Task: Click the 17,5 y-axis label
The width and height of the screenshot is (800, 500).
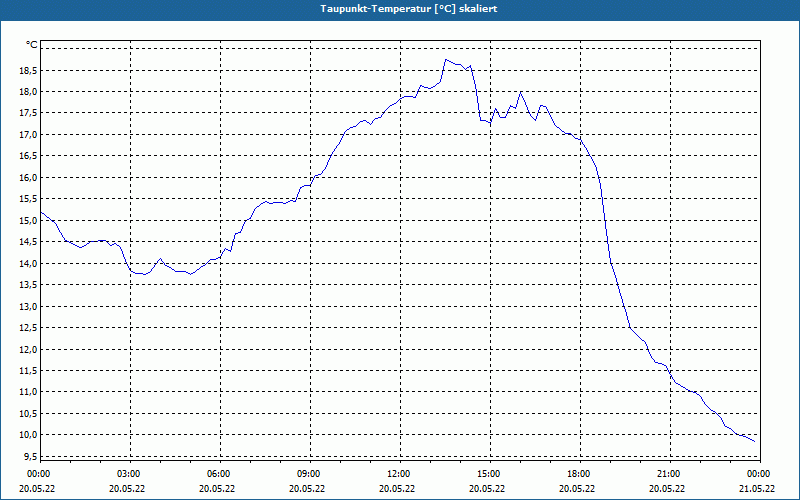Action: click(29, 113)
